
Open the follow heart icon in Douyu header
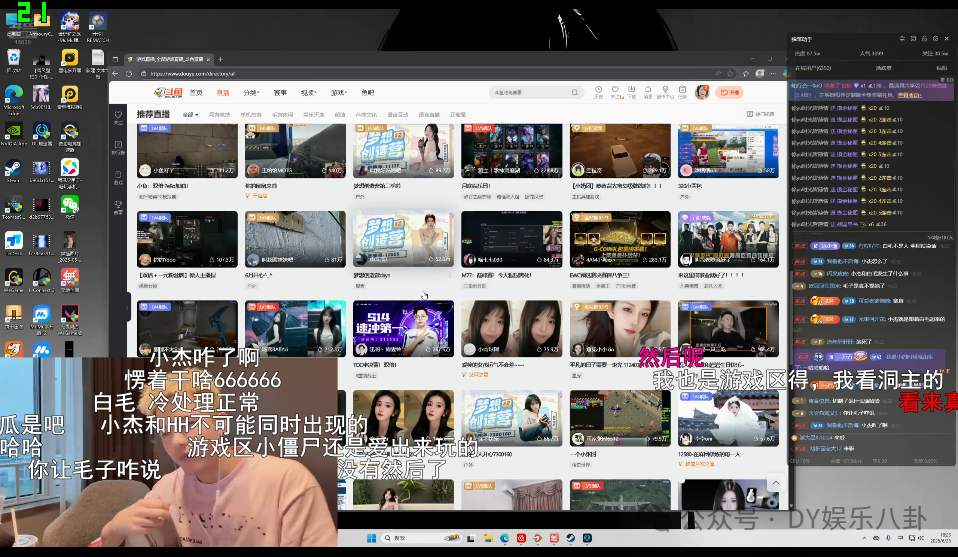coord(615,90)
